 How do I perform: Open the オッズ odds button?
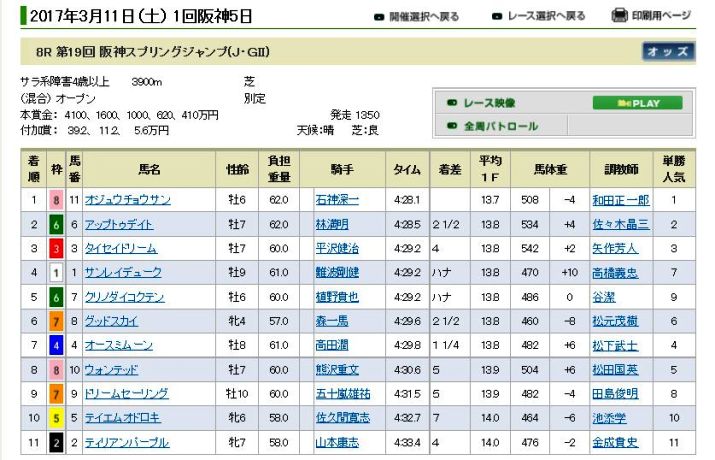click(x=667, y=53)
